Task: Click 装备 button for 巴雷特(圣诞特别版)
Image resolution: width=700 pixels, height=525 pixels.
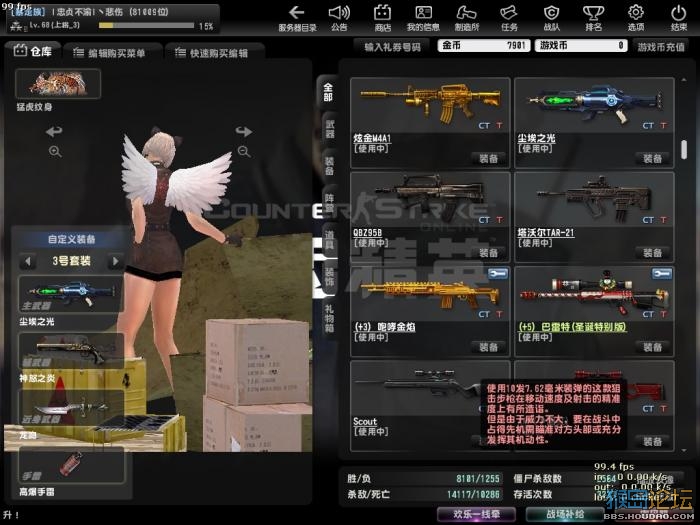Action: (652, 347)
